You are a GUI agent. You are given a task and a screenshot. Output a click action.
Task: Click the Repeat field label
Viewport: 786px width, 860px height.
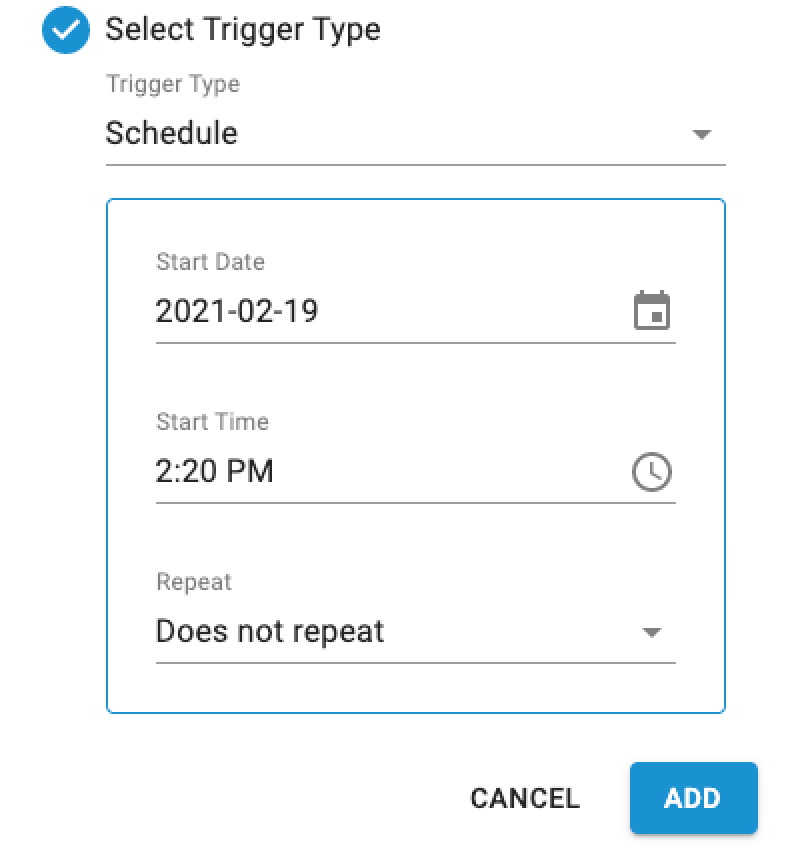194,582
